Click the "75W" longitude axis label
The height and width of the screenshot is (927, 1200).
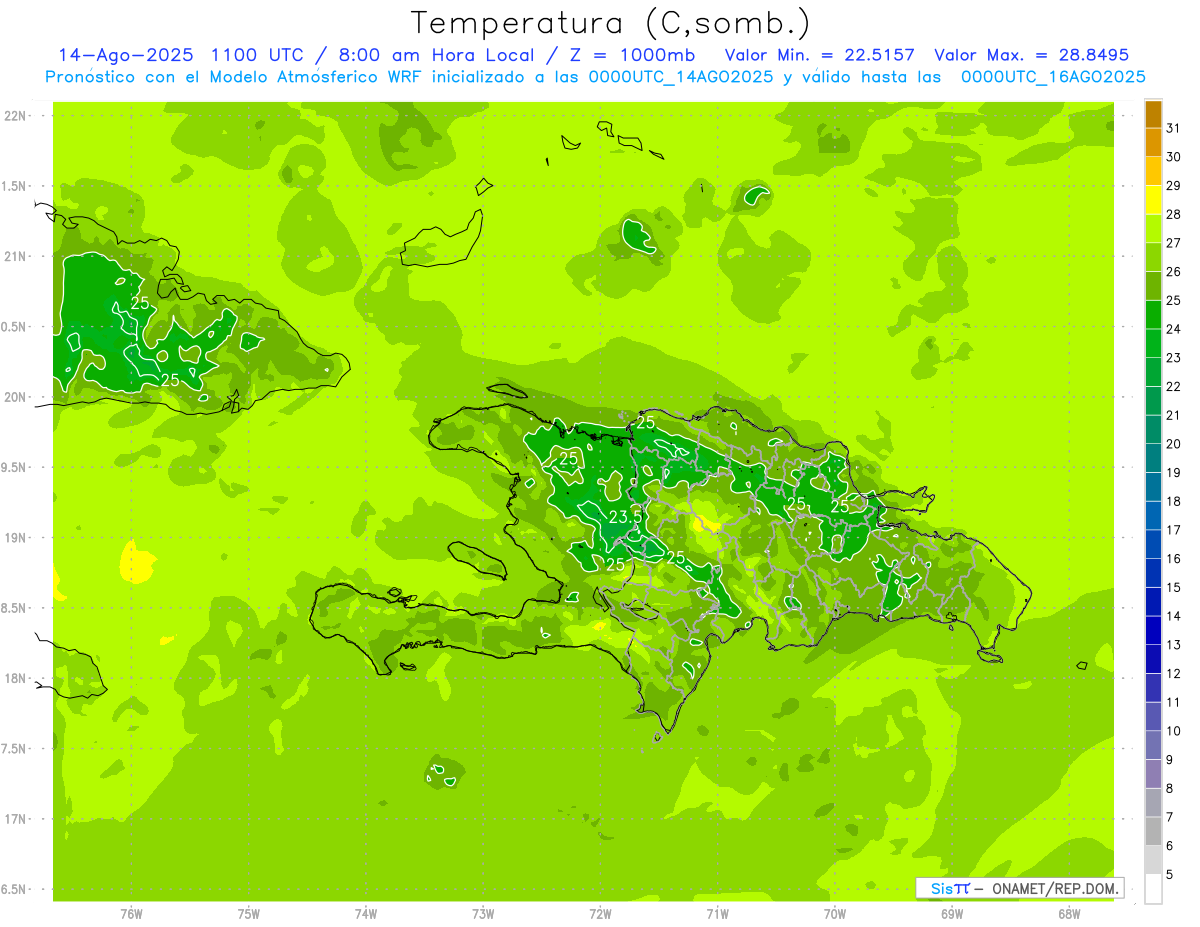(249, 914)
